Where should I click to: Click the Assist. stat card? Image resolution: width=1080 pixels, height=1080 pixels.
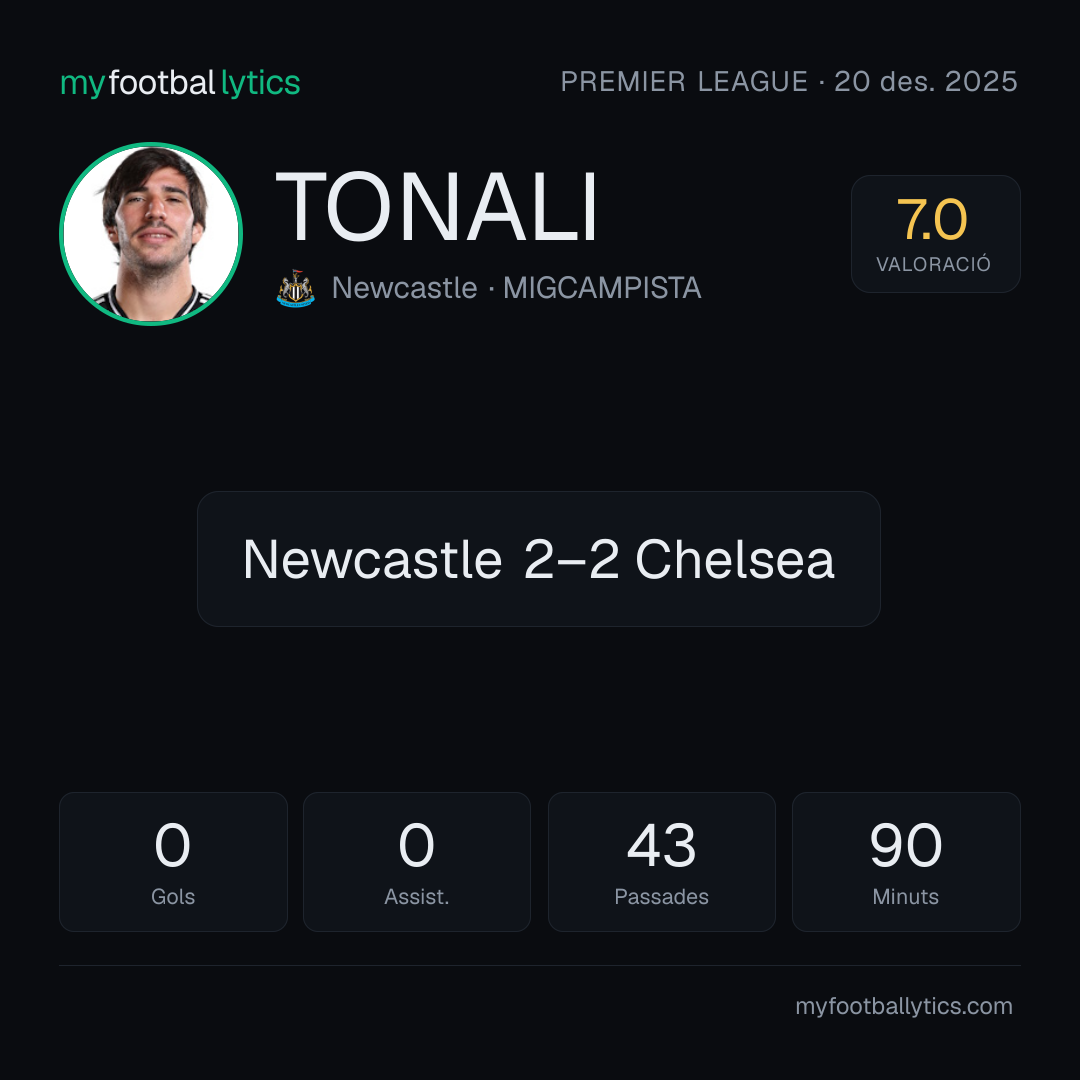coord(417,862)
